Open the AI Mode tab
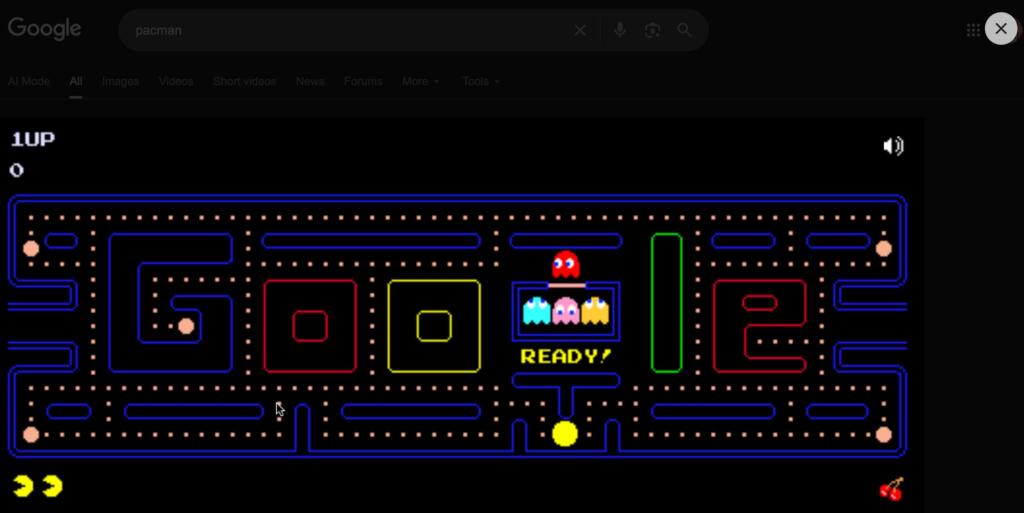This screenshot has width=1024, height=513. 29,81
